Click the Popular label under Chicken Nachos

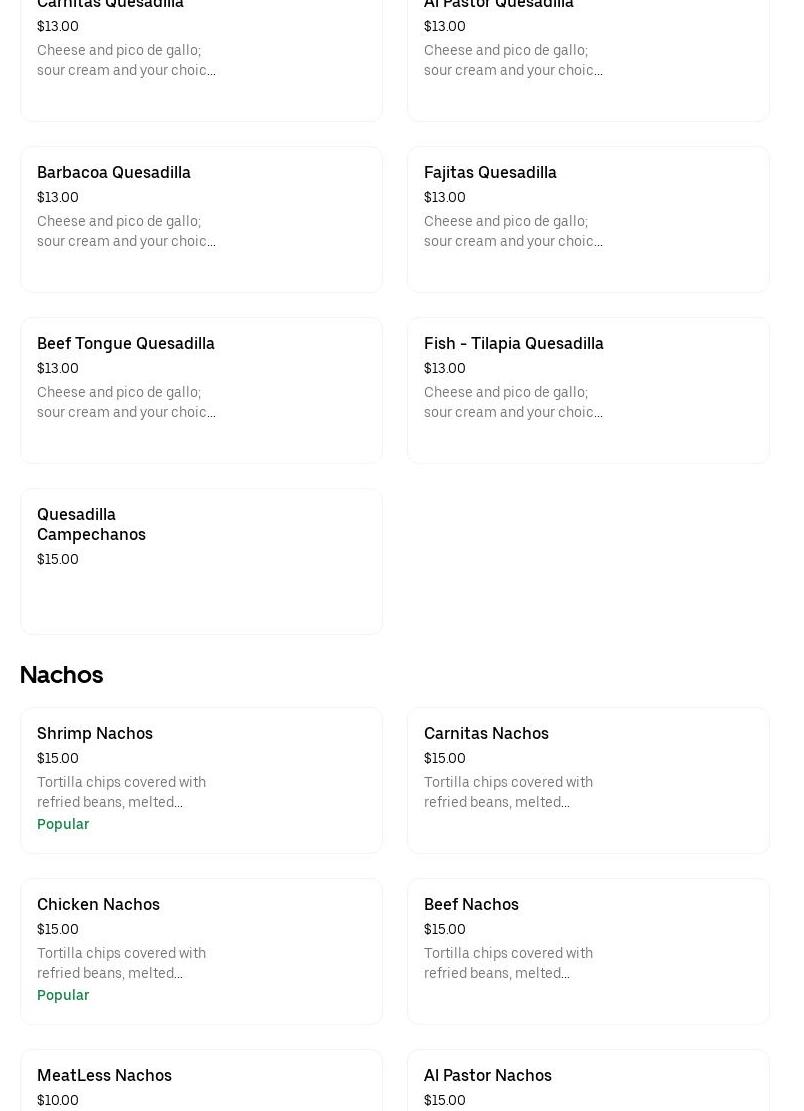point(63,995)
